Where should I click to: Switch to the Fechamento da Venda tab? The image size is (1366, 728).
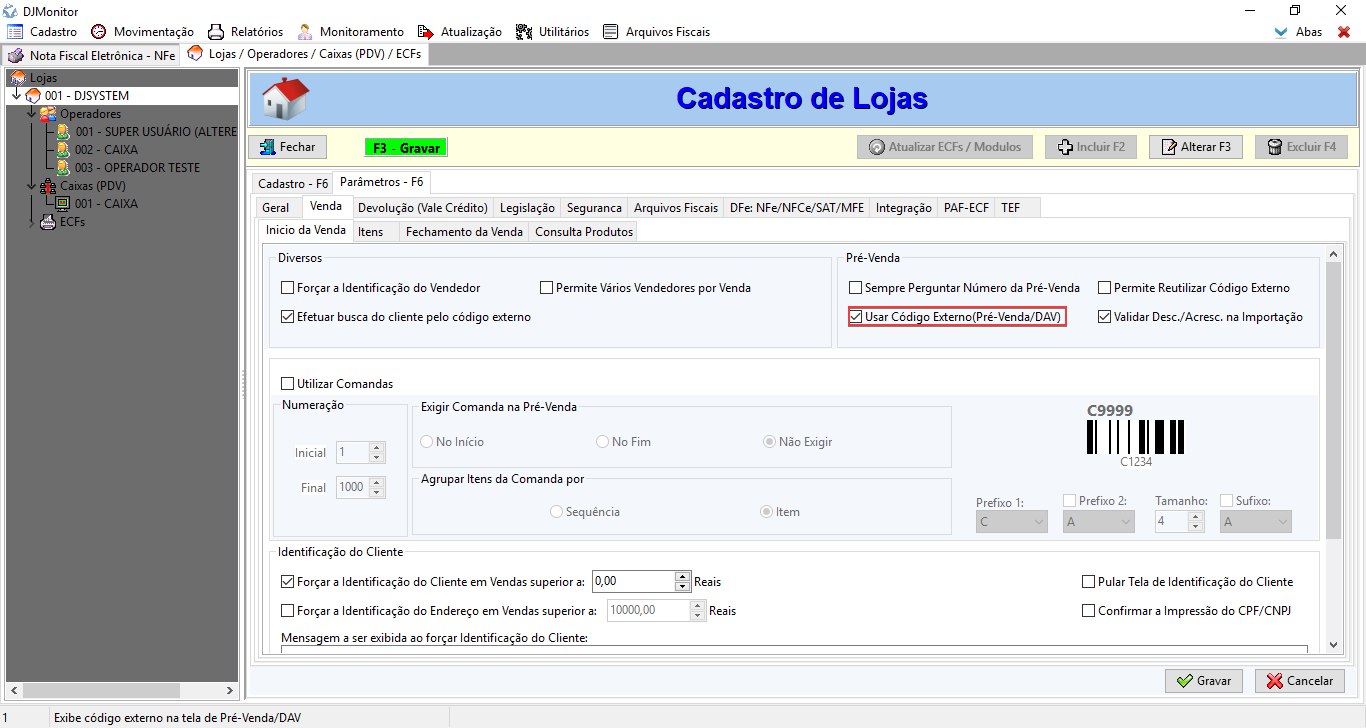pyautogui.click(x=464, y=232)
